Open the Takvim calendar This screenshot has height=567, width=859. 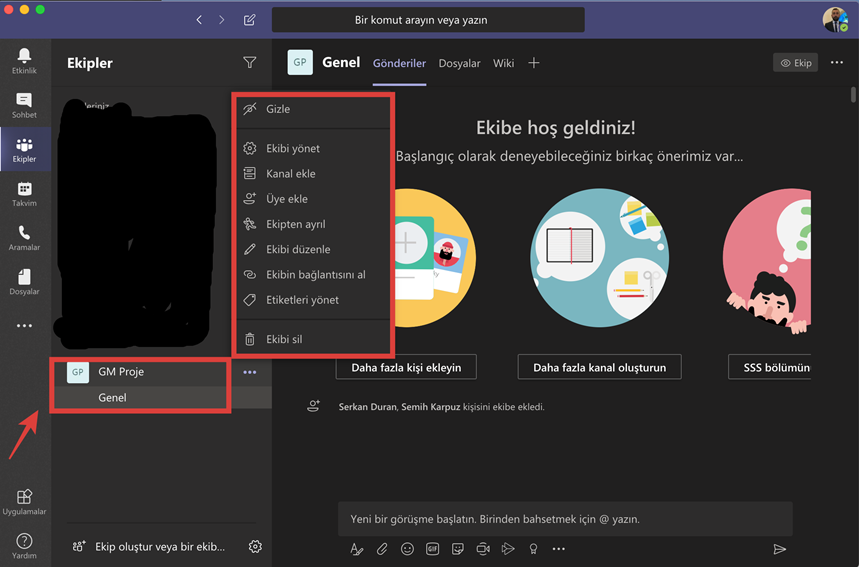tap(24, 194)
